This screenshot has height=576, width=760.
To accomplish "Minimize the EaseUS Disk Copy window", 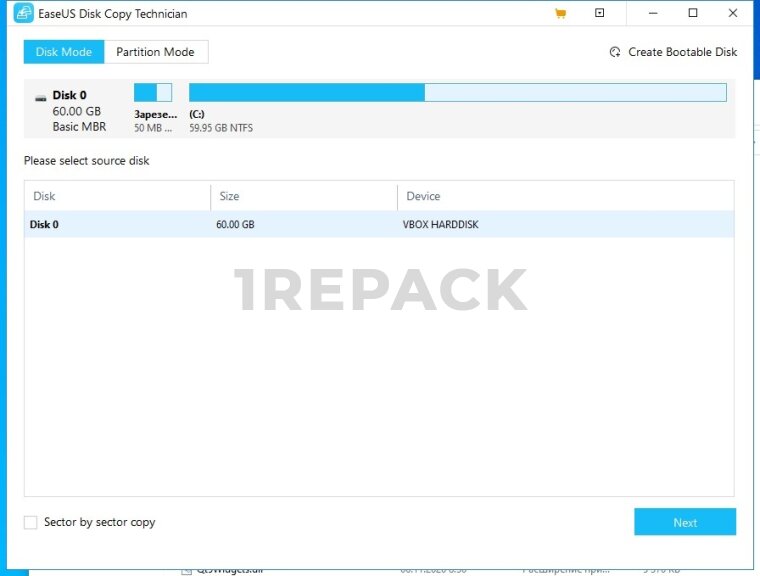I will coord(653,14).
